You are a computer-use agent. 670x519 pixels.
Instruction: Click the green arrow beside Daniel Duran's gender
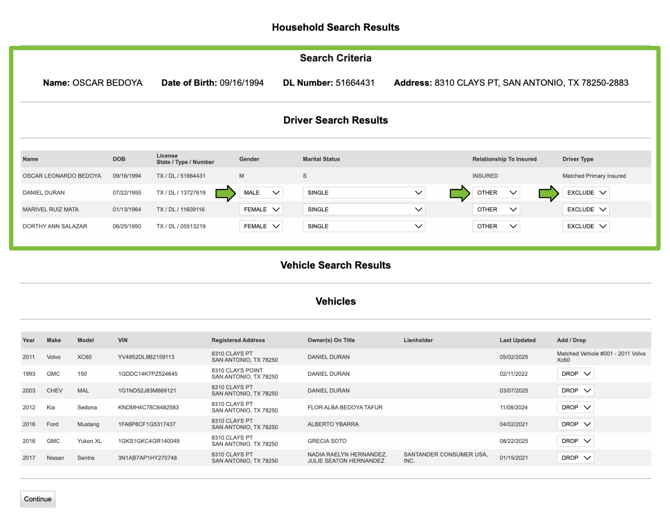[225, 193]
